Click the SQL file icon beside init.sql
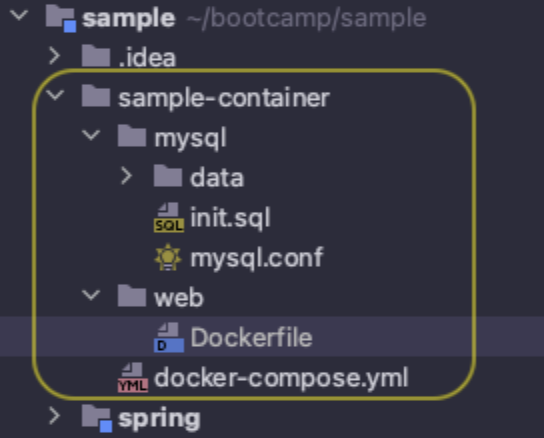This screenshot has width=544, height=438. click(169, 218)
